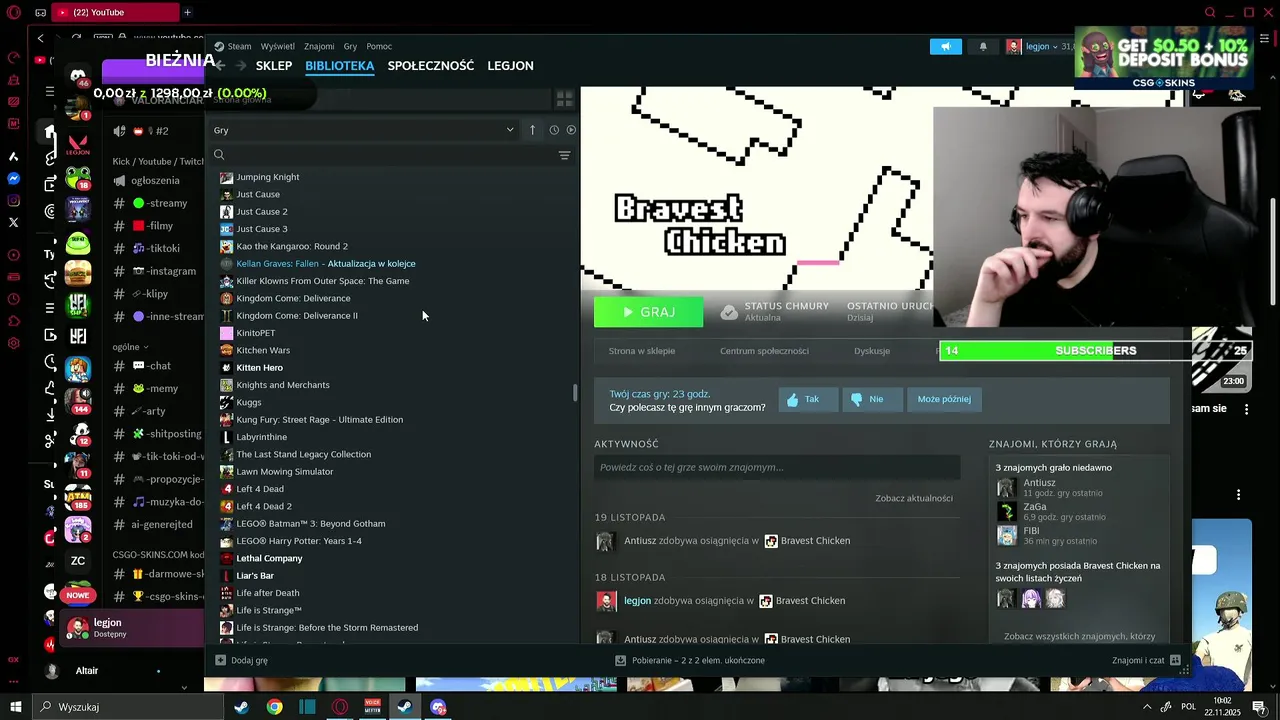Switch to BIBLIOTEKA tab
Screen dimensions: 1280x720
(340, 66)
